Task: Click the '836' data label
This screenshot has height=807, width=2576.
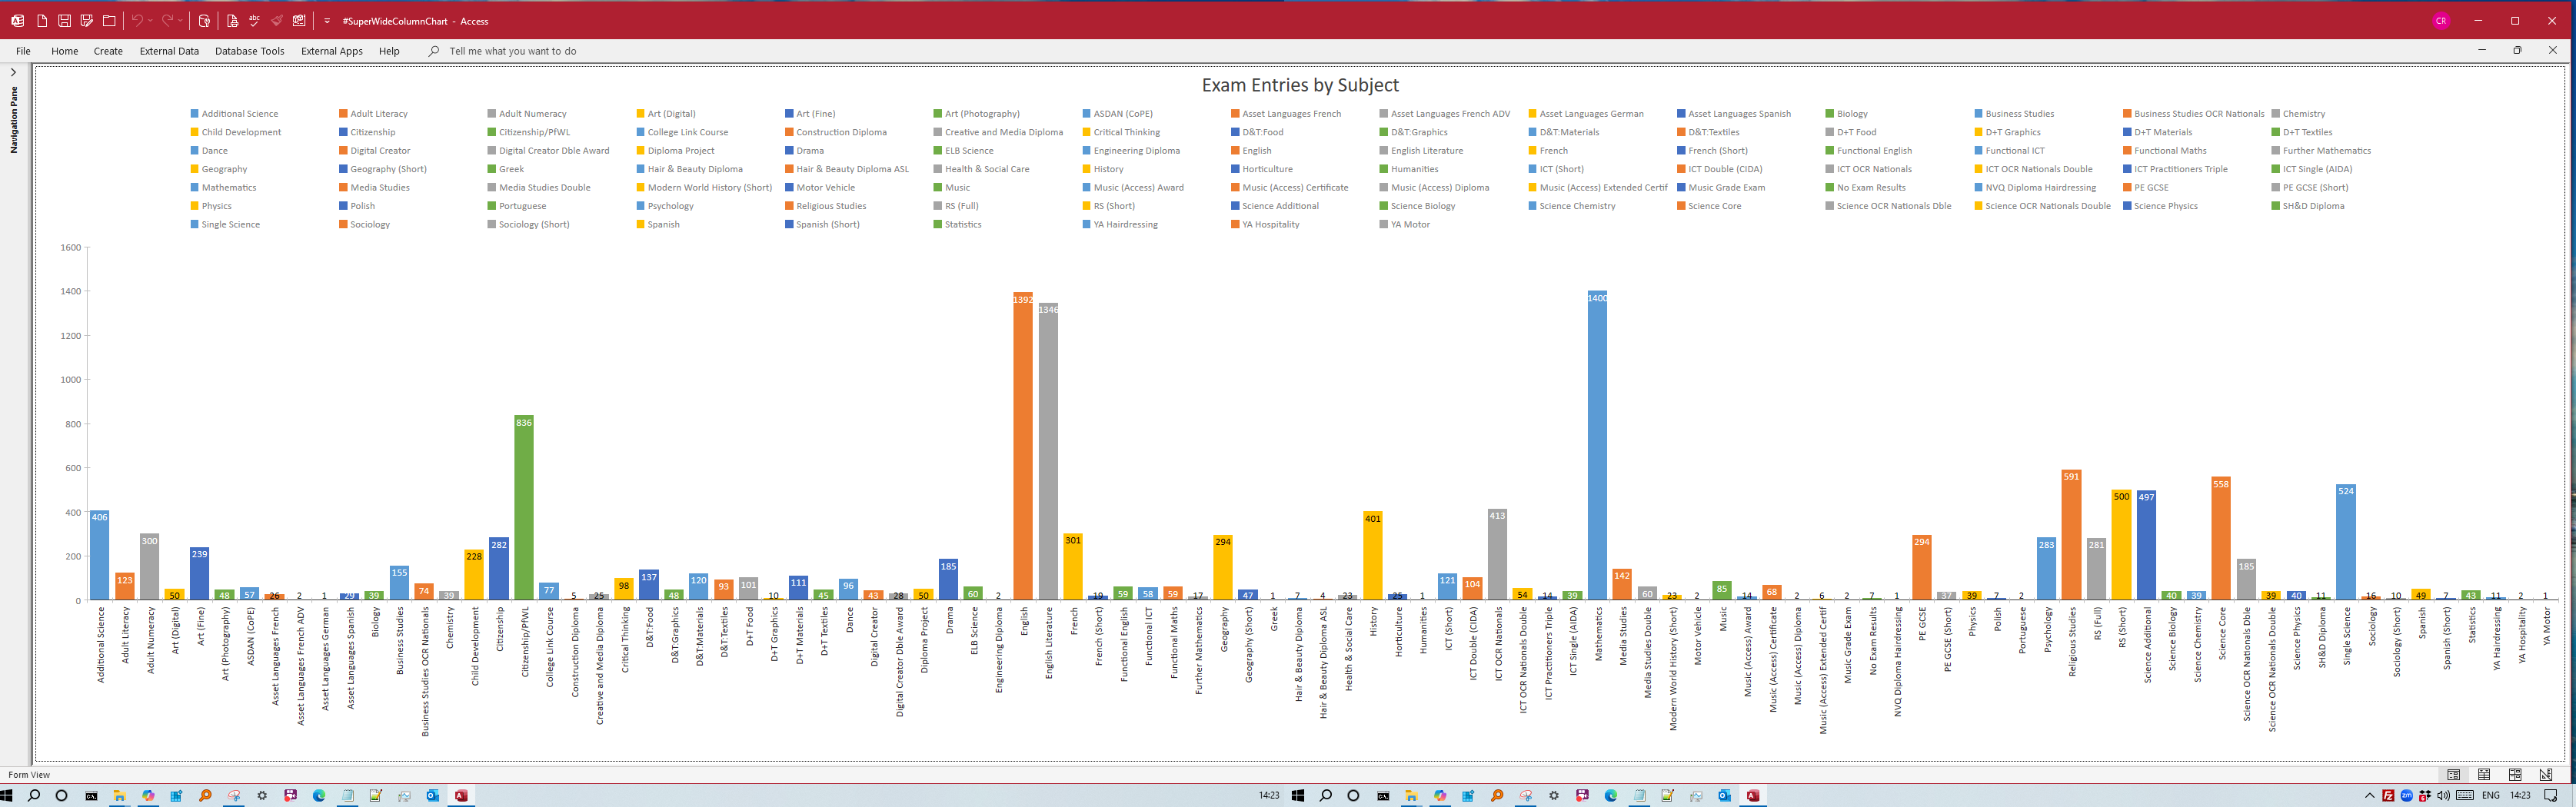Action: [x=524, y=423]
